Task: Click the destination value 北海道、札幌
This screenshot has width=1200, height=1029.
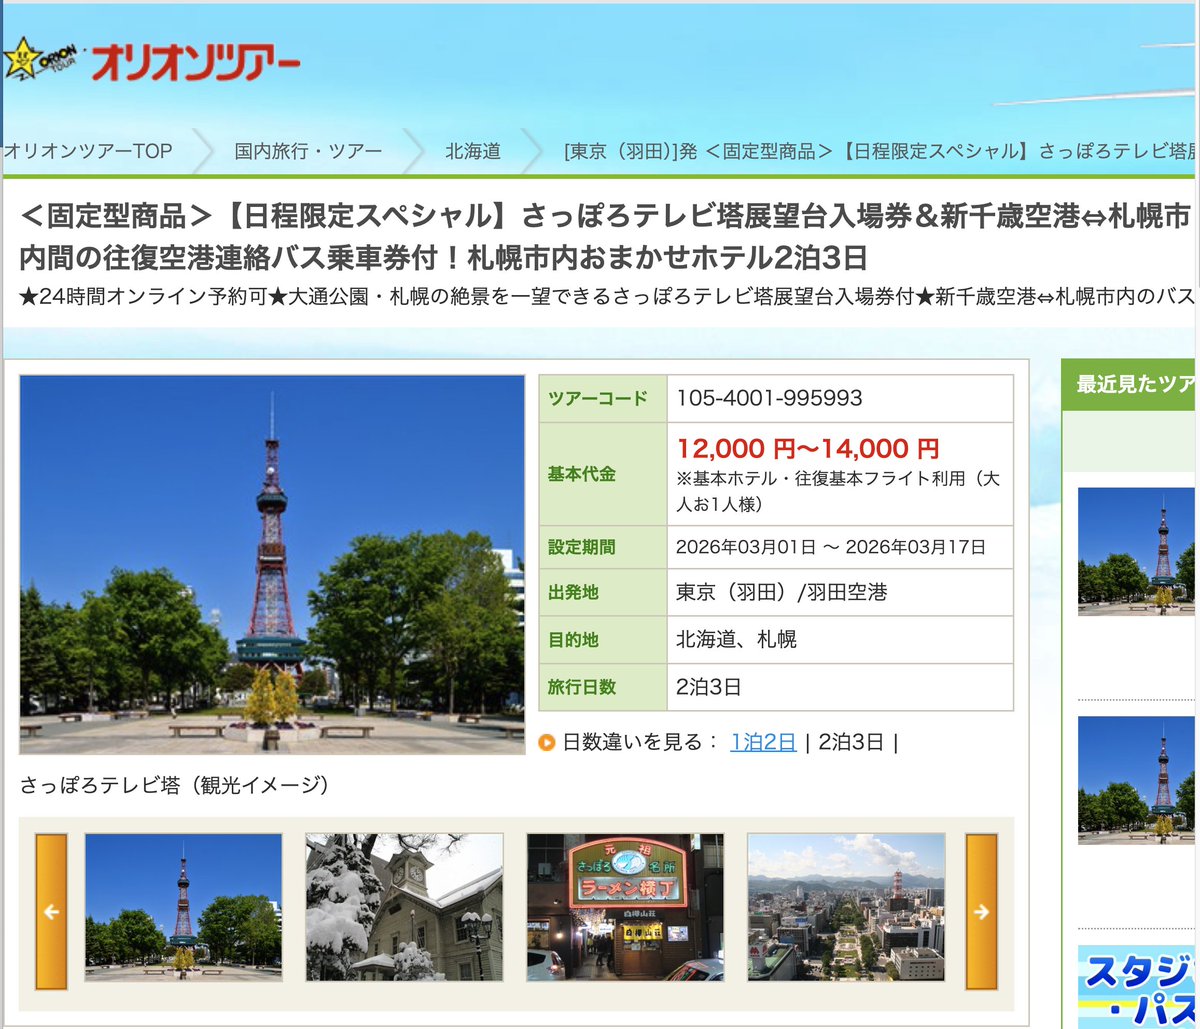Action: tap(736, 639)
